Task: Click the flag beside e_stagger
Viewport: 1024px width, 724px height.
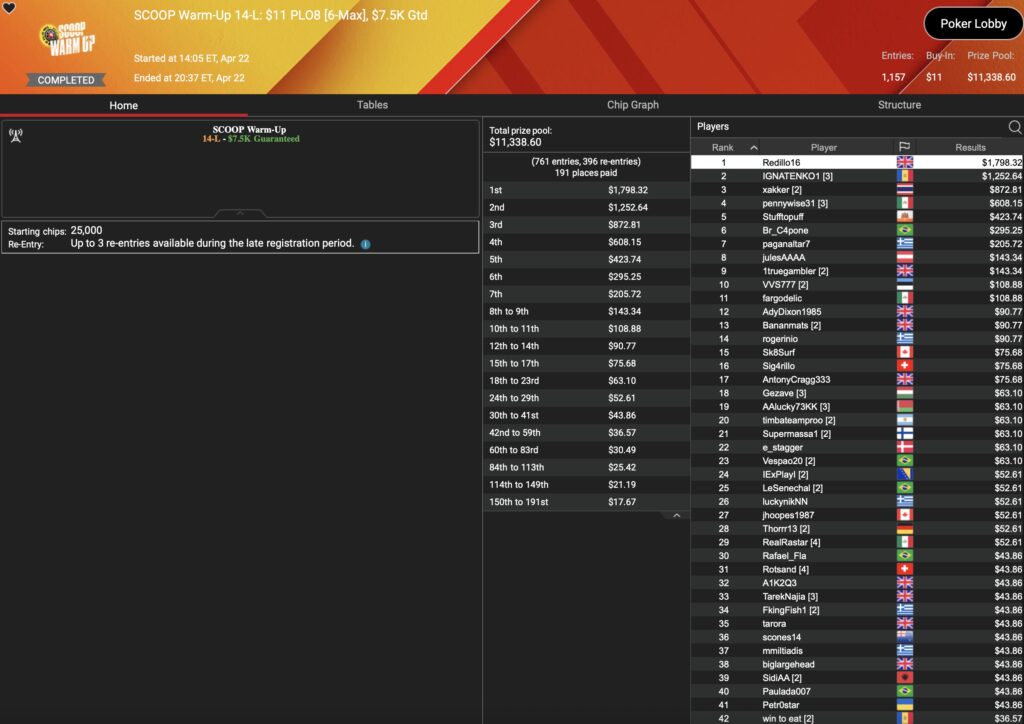Action: click(x=904, y=447)
